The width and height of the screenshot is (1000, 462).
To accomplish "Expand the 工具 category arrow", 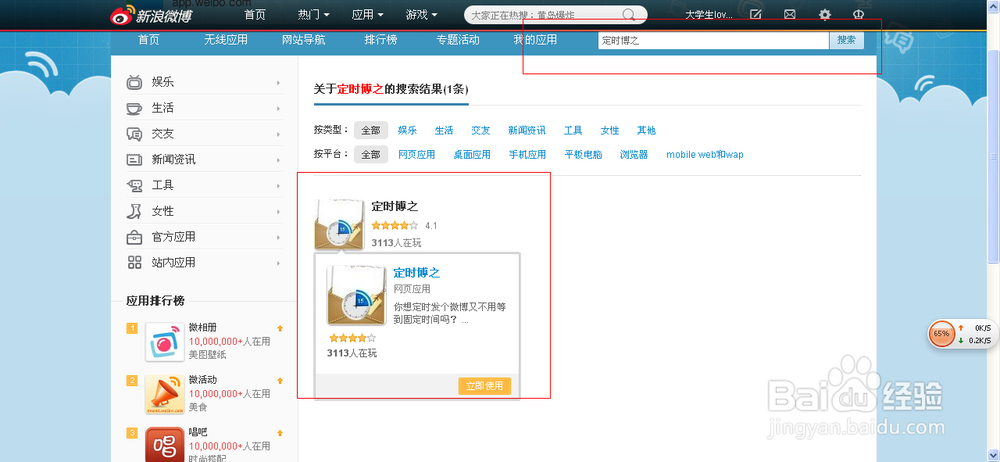I will pyautogui.click(x=279, y=186).
